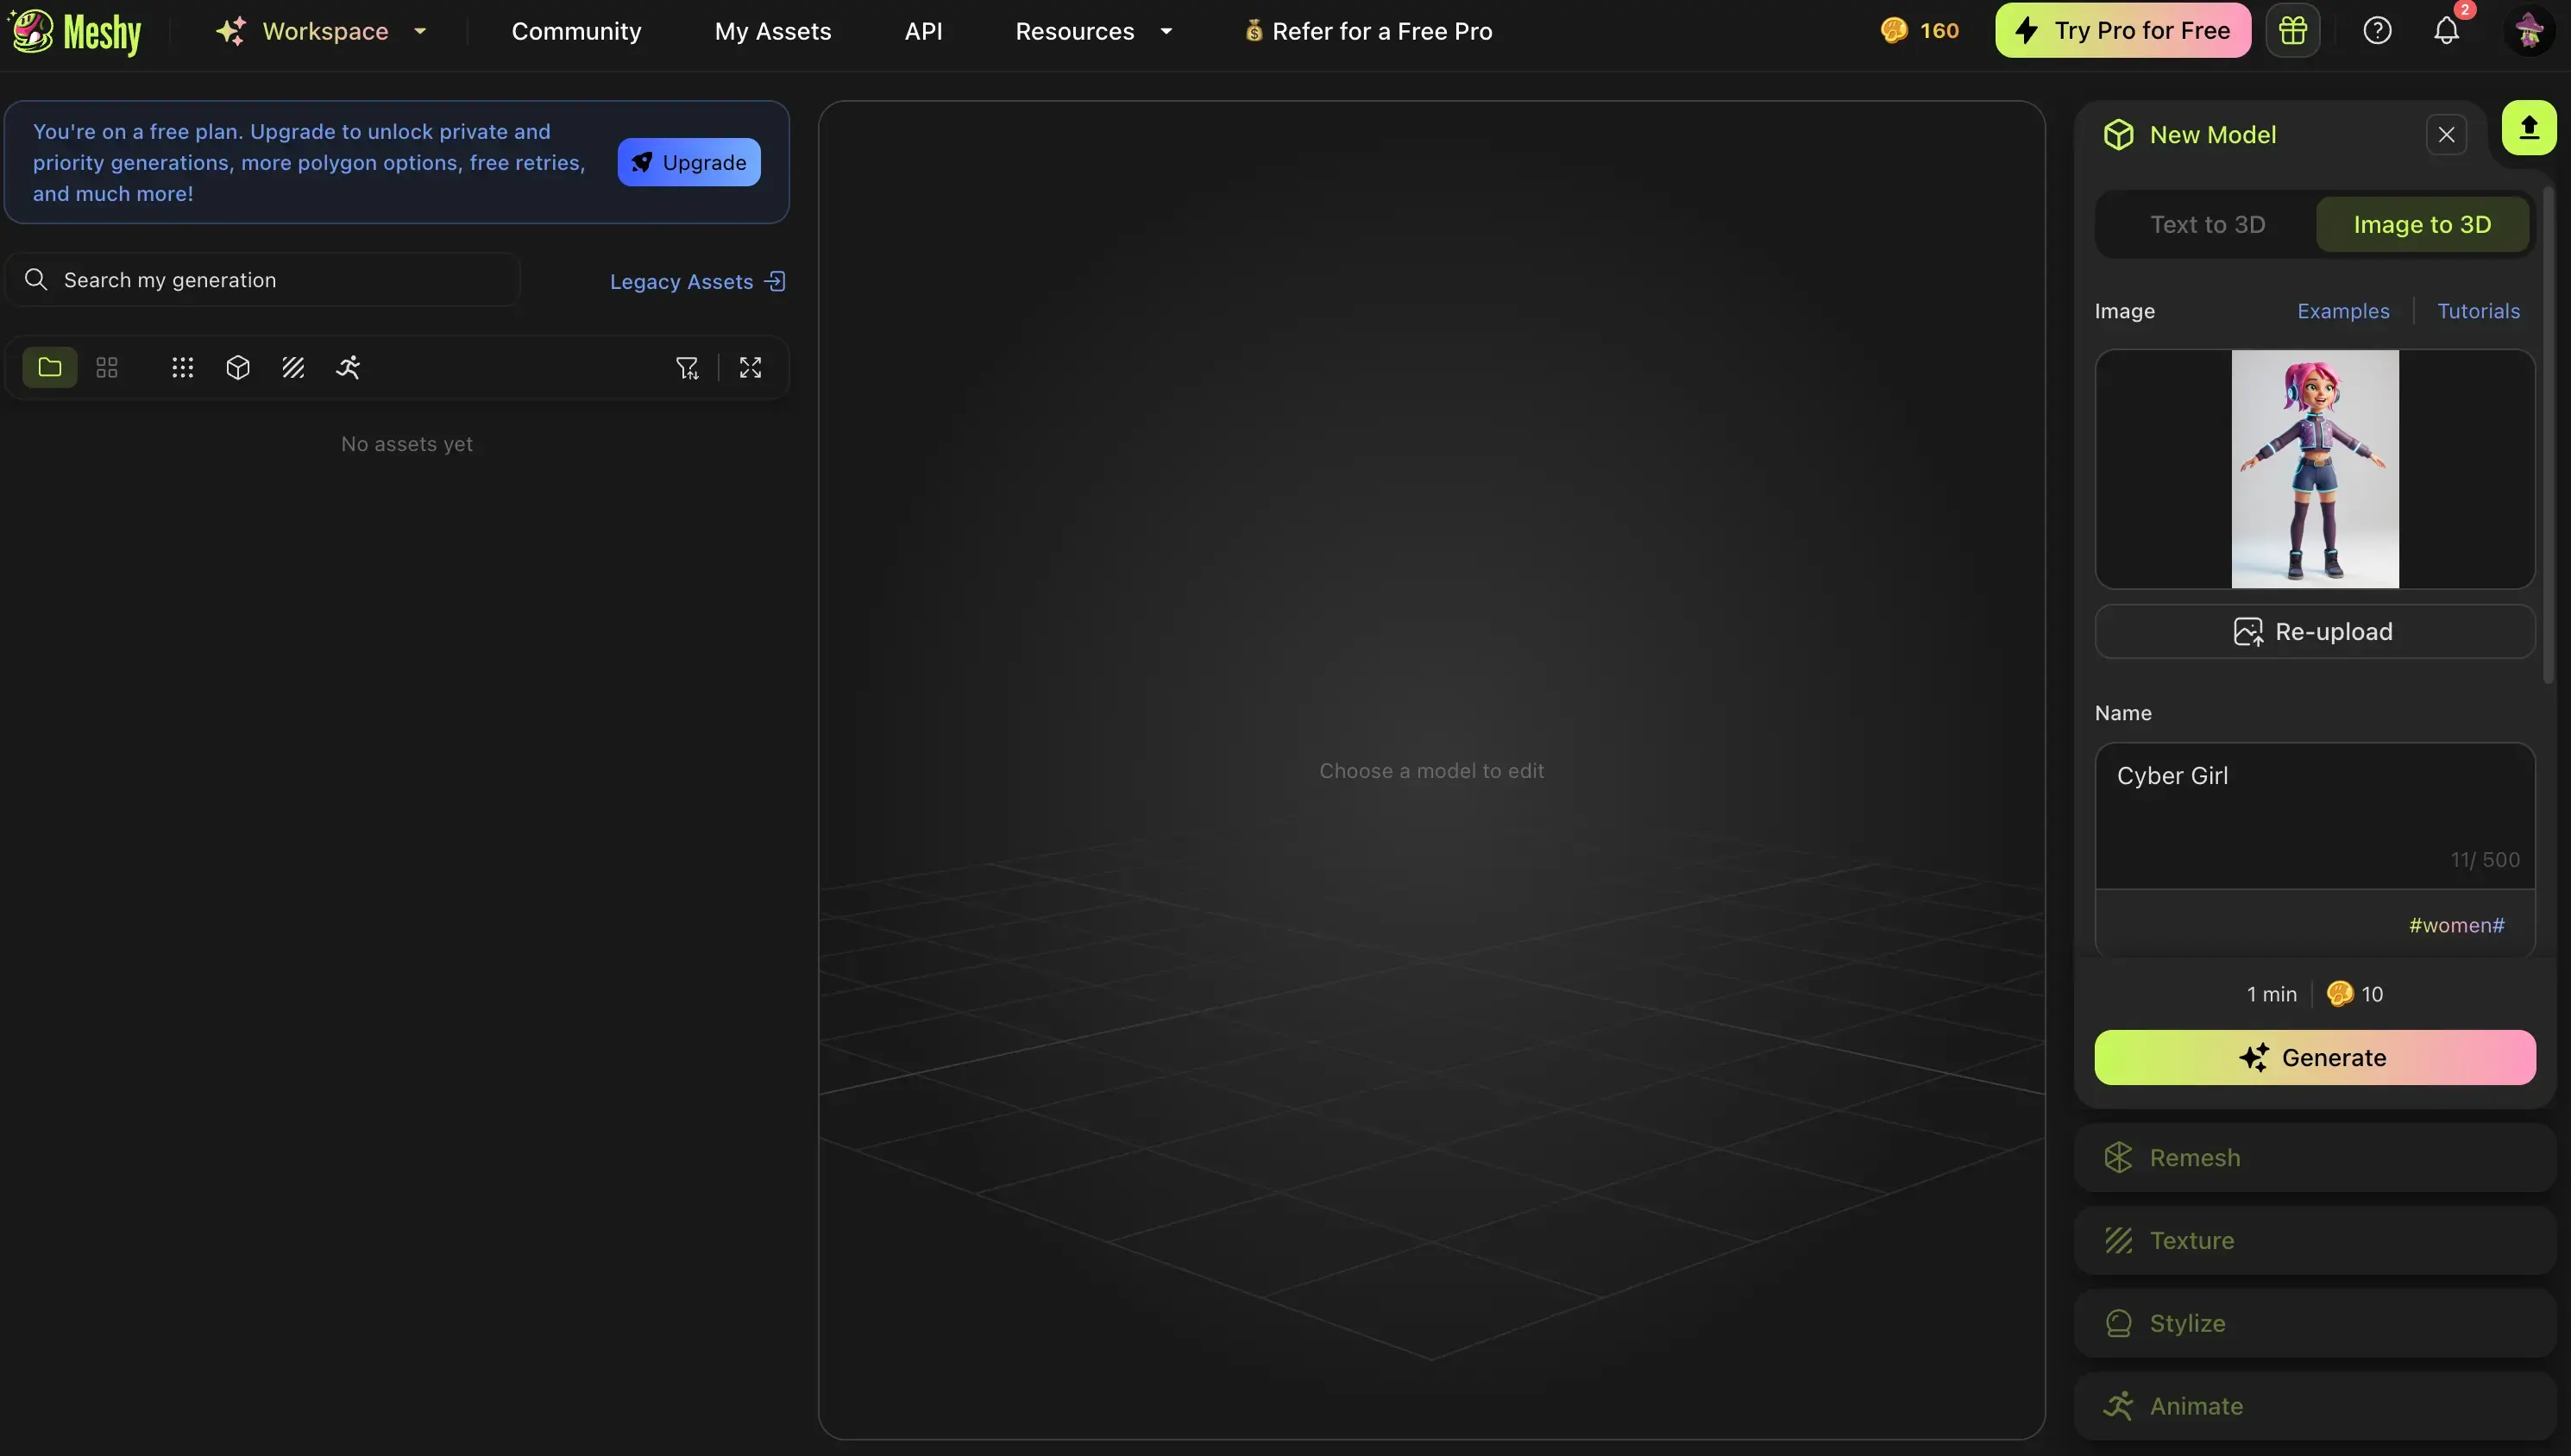Open the Remesh tool in the sidebar
The width and height of the screenshot is (2571, 1456).
point(2313,1157)
